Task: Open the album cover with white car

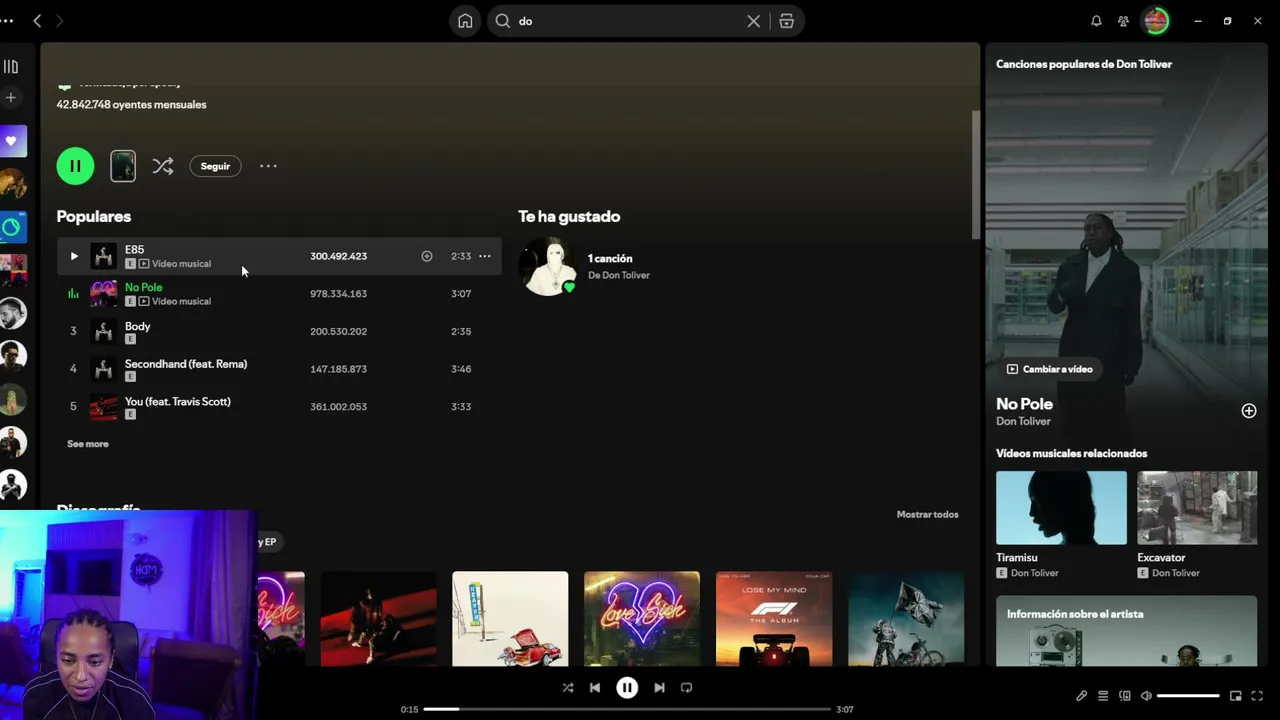Action: (x=510, y=618)
